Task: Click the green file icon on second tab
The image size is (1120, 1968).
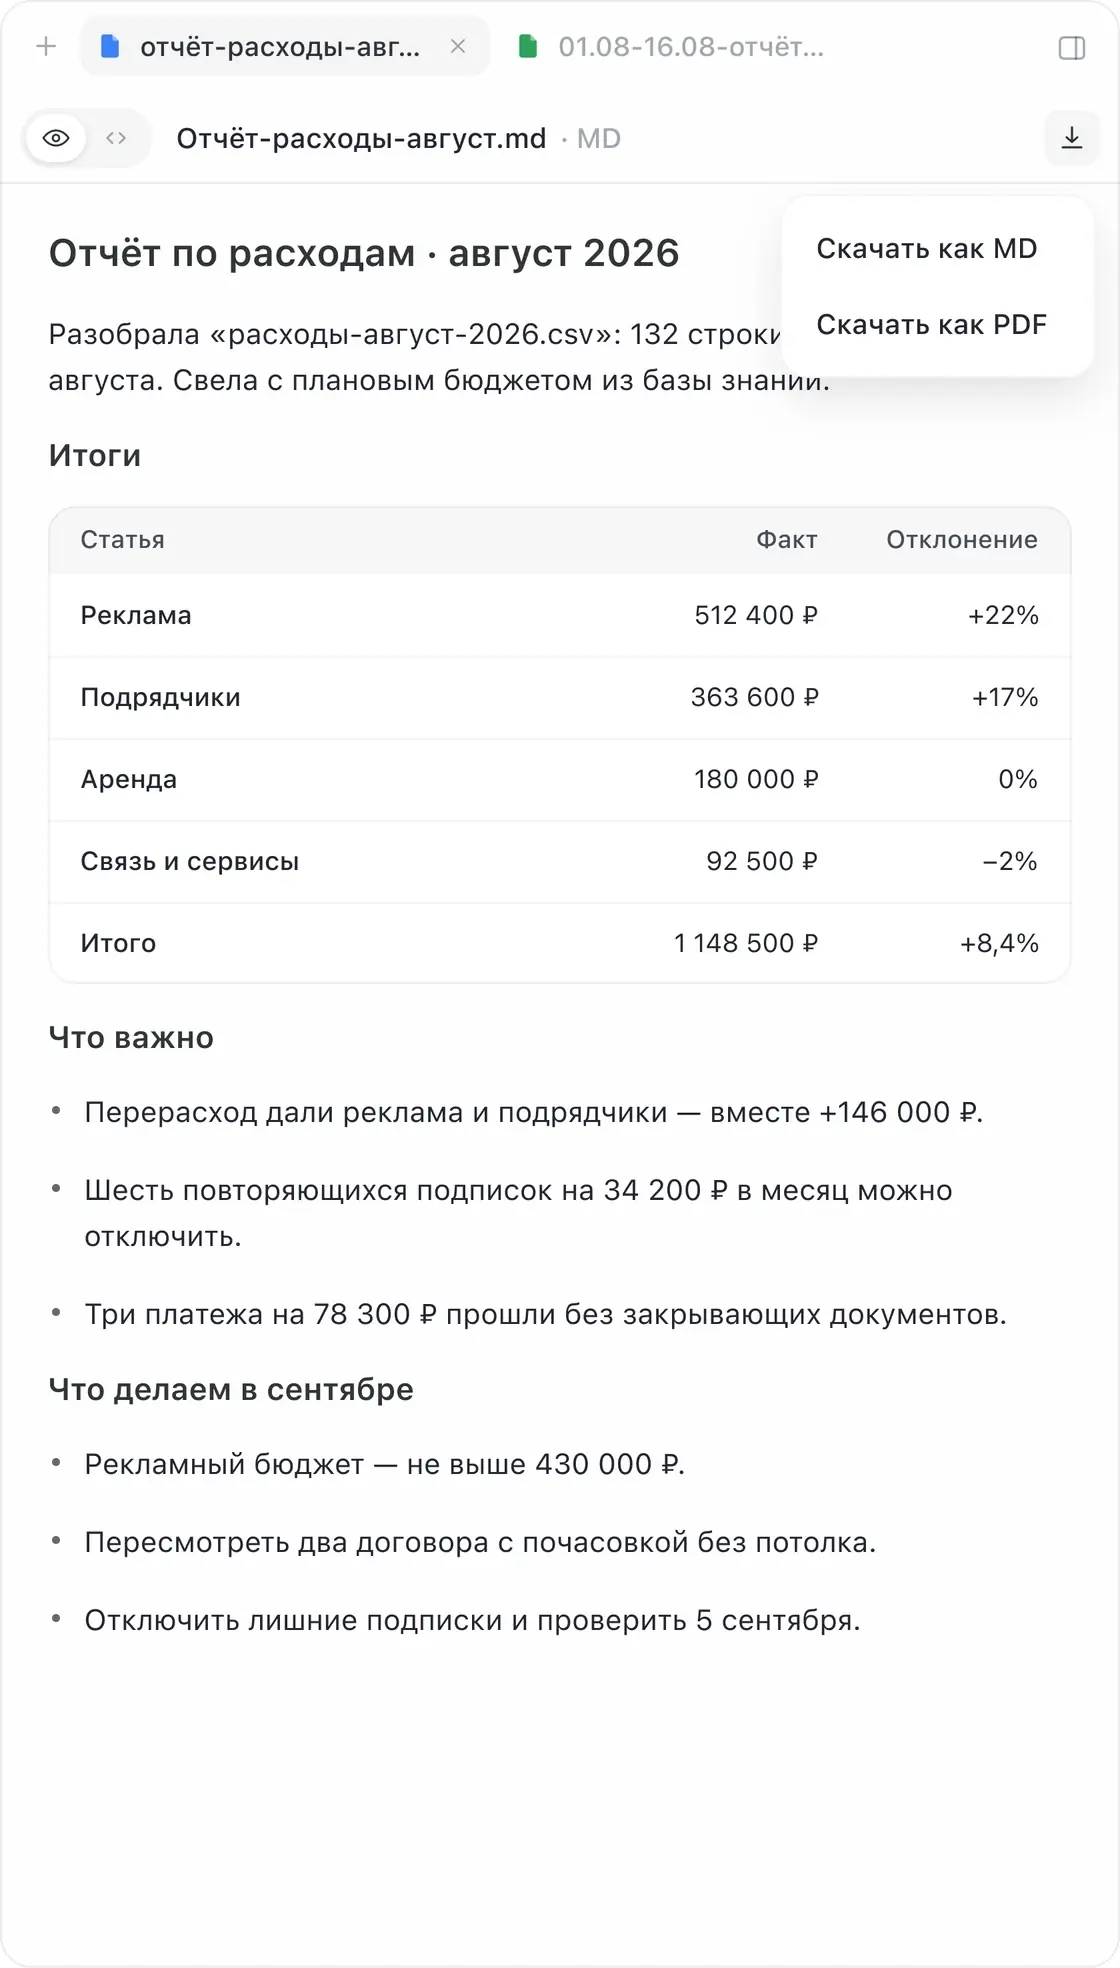Action: coord(528,46)
